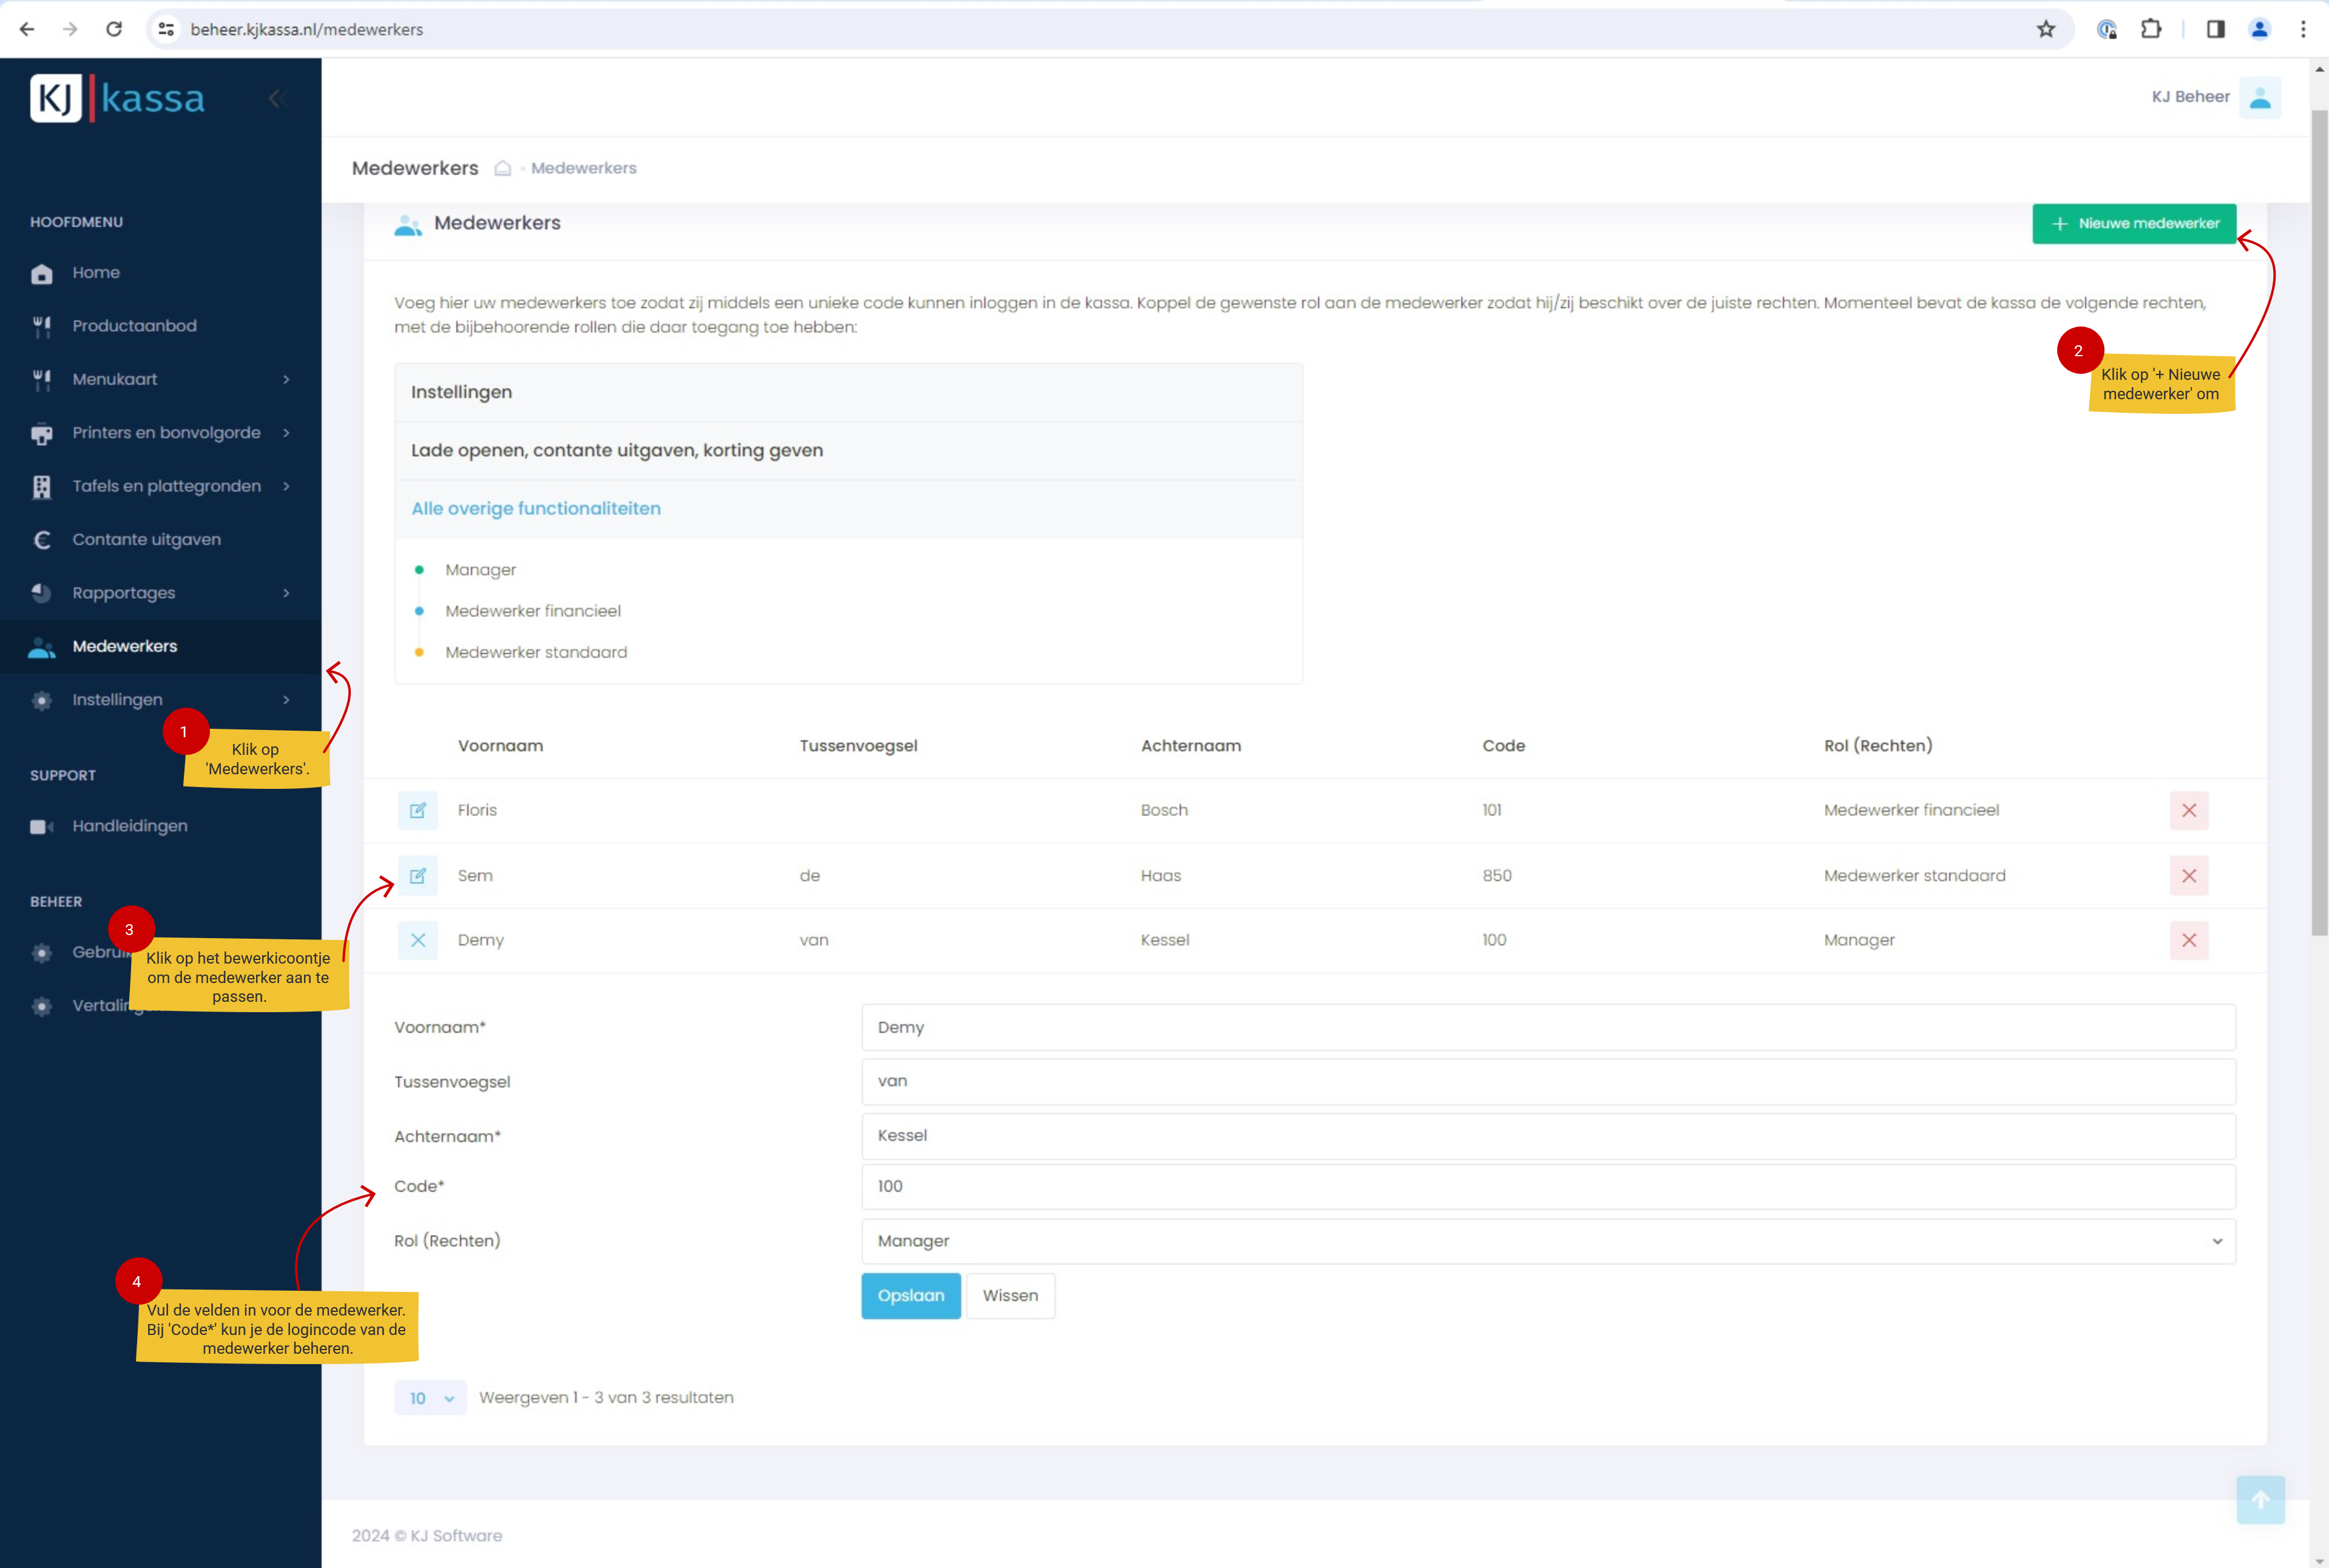Delete employee Sem de Haas

pyautogui.click(x=2188, y=875)
